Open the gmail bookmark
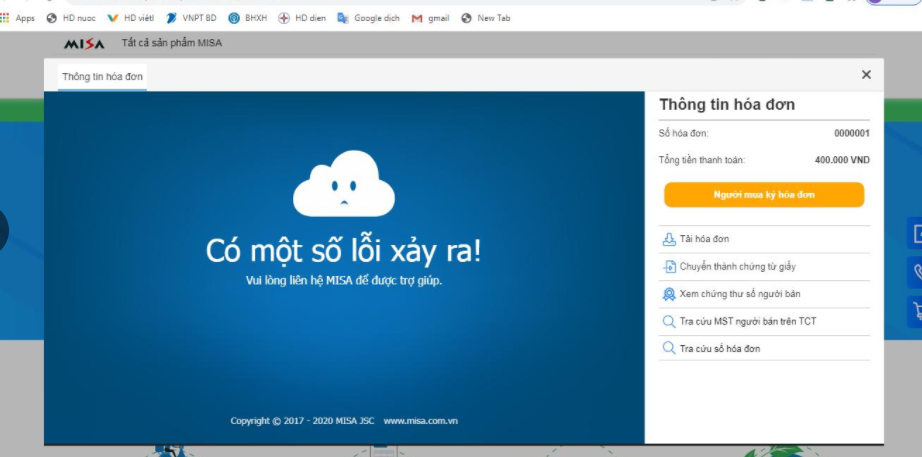The image size is (922, 457). click(x=431, y=18)
